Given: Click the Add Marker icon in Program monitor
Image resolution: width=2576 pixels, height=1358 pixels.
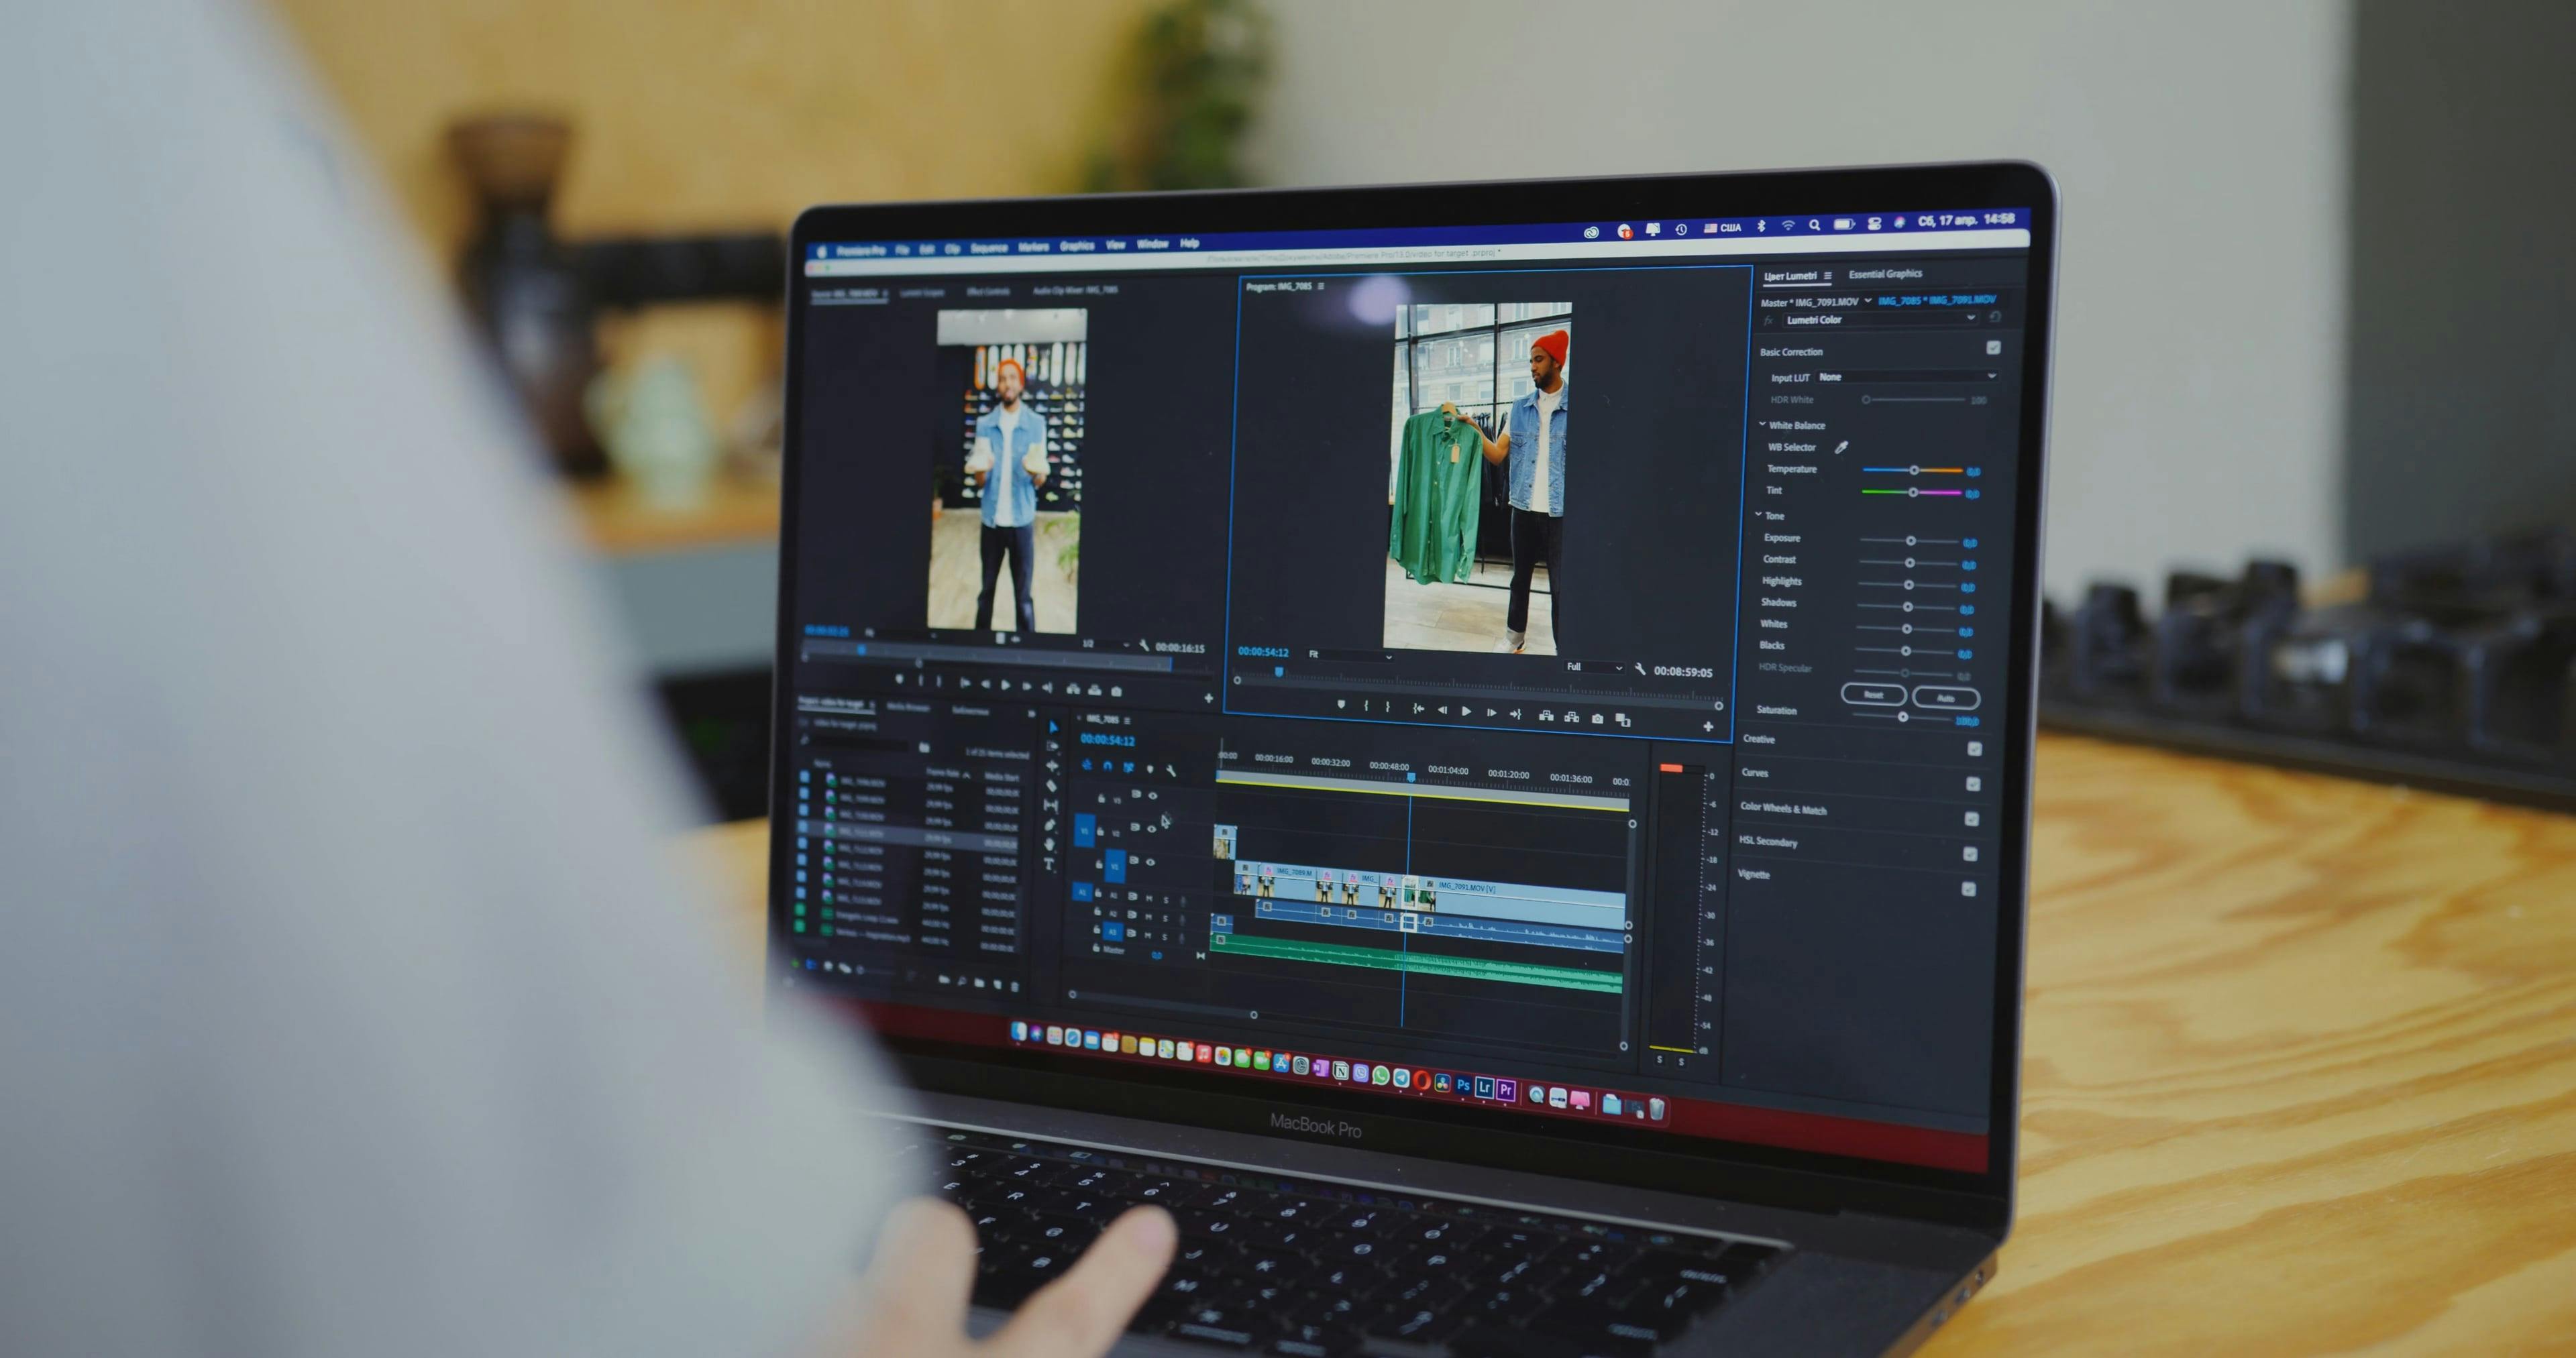Looking at the screenshot, I should 1341,704.
